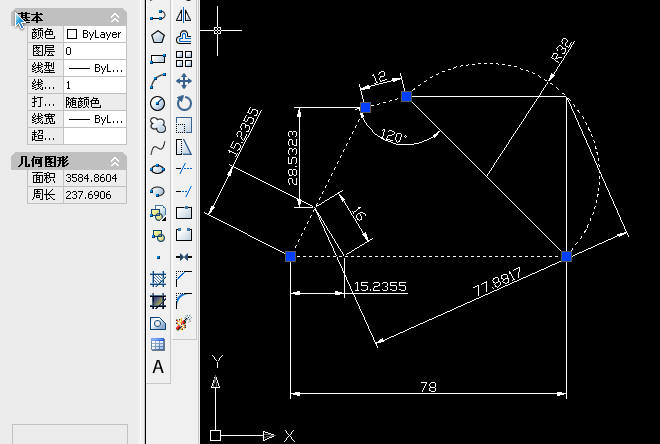Select the Region tool
Screen dimensions: 660x444
(x=158, y=323)
